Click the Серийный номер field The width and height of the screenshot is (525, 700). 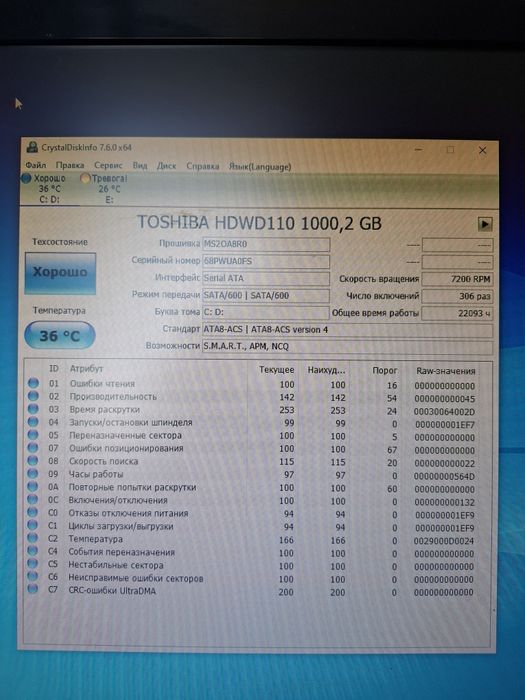(x=266, y=261)
